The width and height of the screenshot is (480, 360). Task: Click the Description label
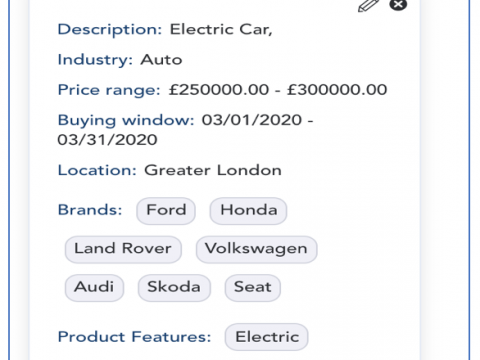(110, 30)
